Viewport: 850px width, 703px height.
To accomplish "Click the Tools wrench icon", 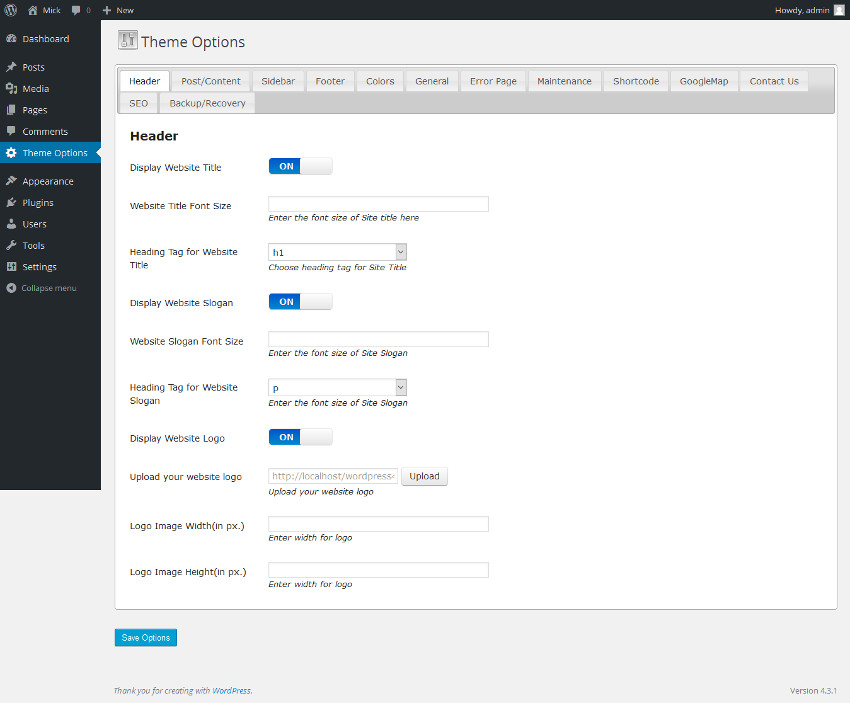I will click(11, 246).
